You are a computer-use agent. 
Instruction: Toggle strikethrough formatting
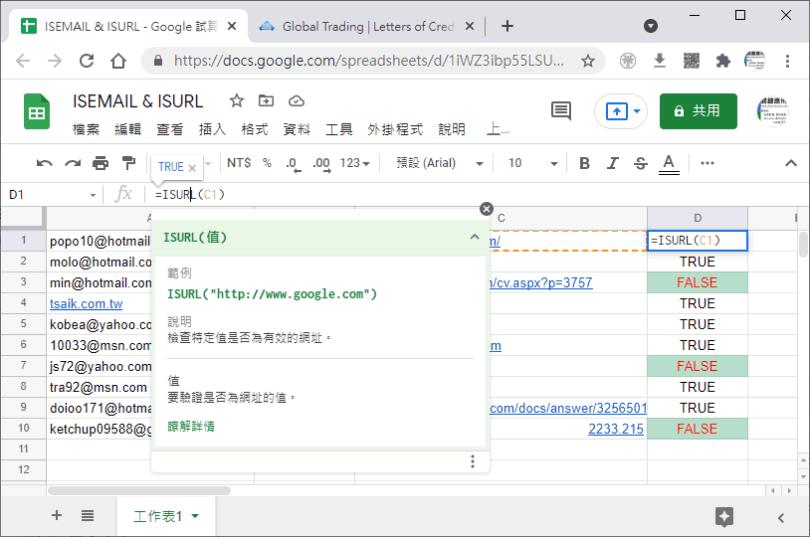[641, 164]
